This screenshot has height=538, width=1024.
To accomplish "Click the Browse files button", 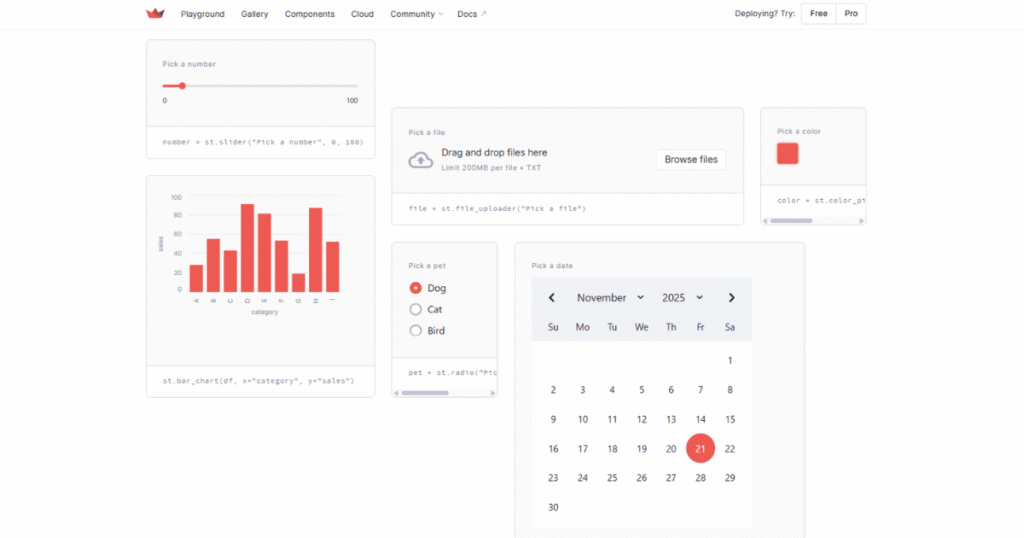I will point(691,160).
